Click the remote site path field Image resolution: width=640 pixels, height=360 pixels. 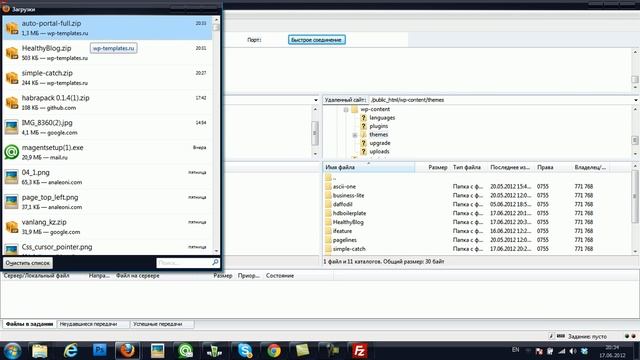[500, 100]
